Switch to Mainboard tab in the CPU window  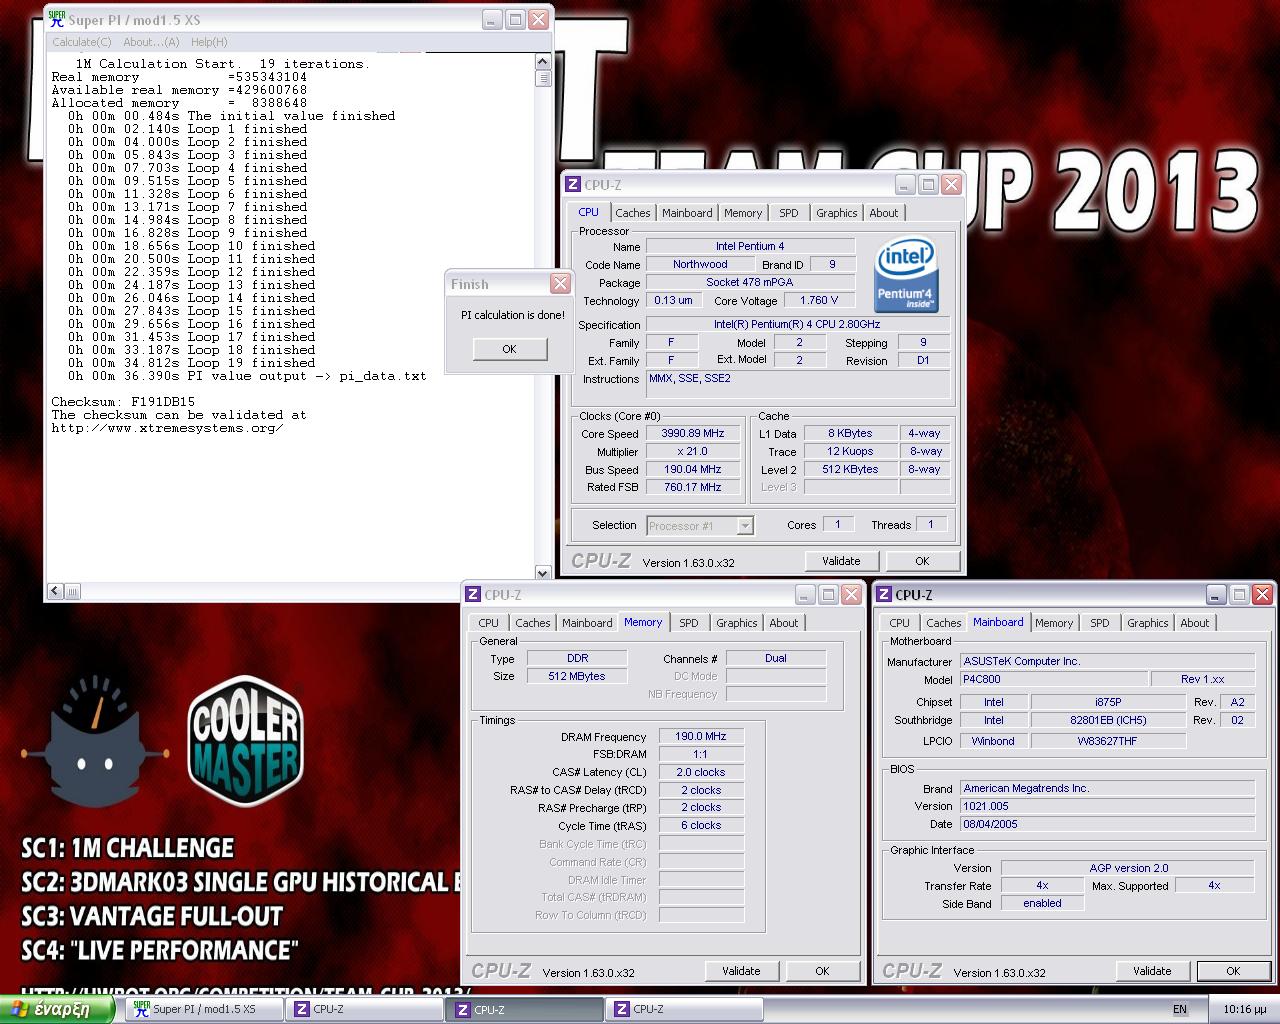click(x=687, y=213)
